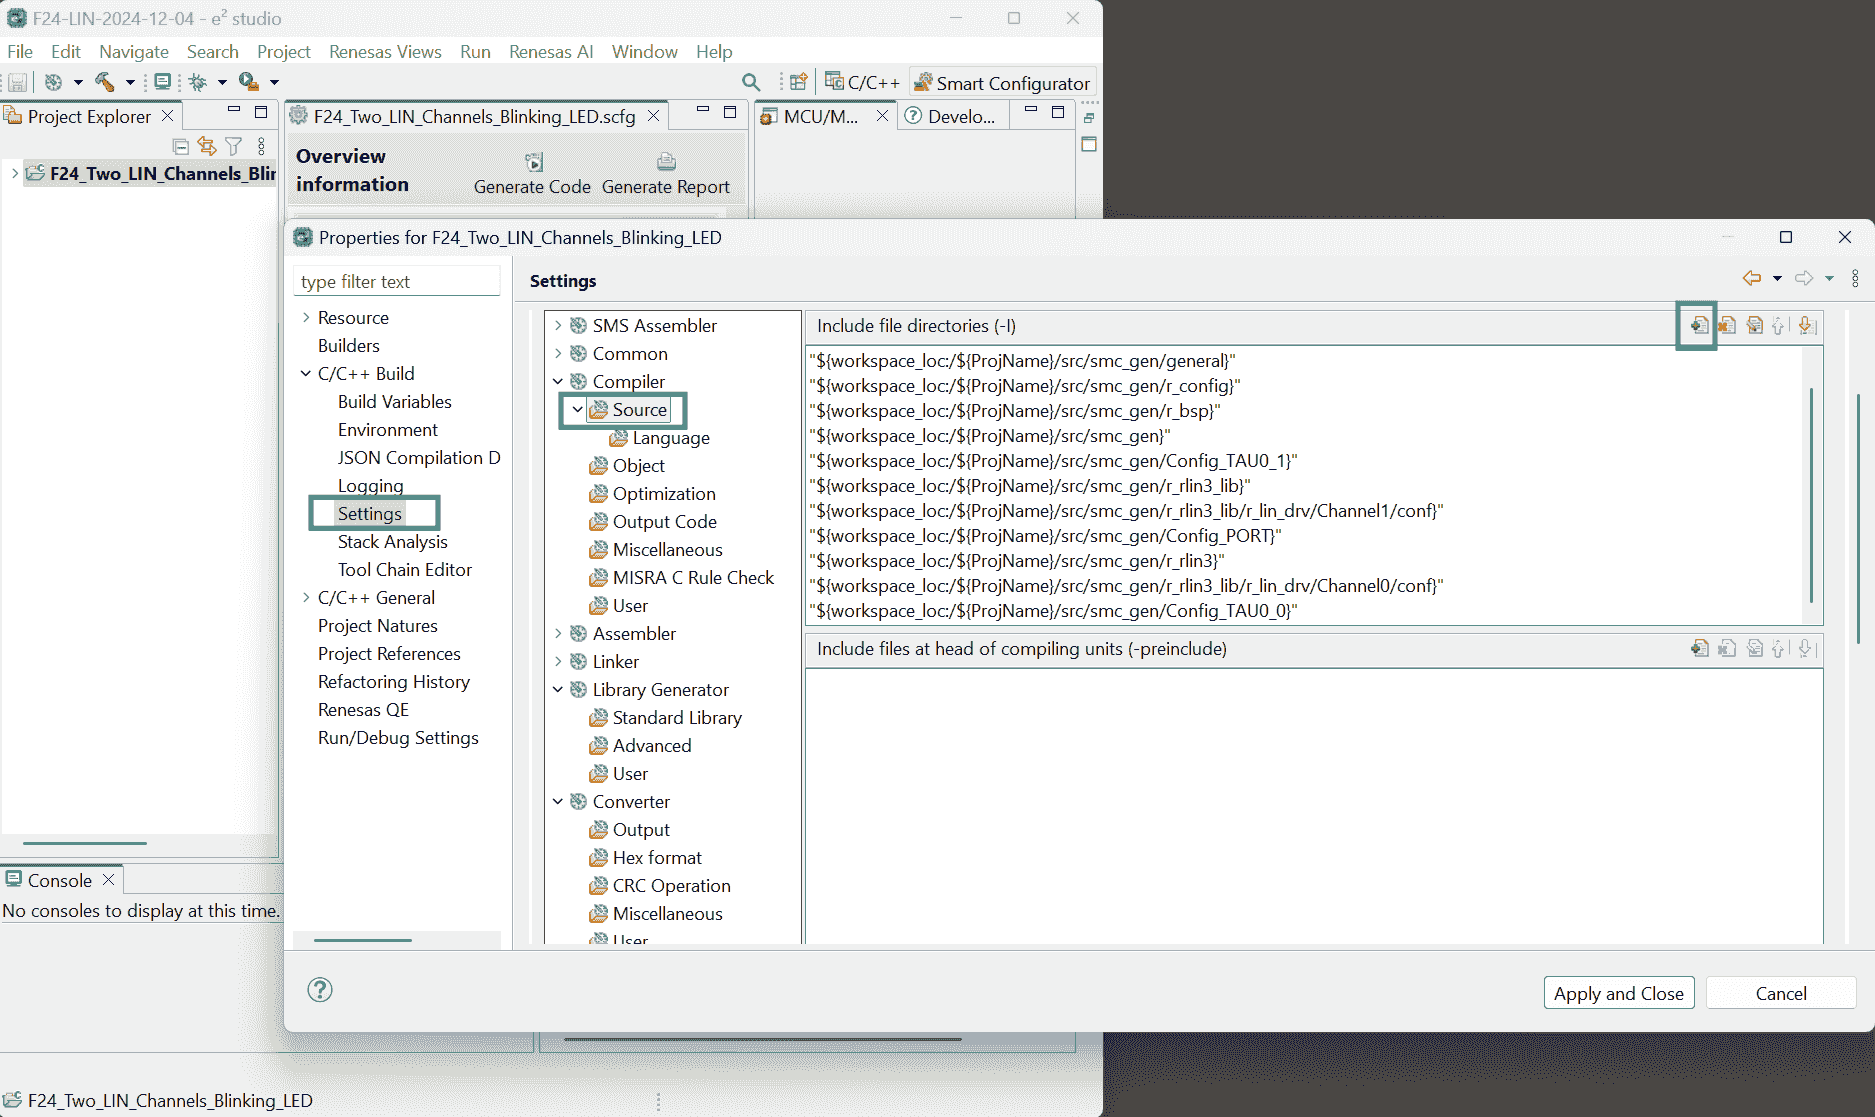Click the Edit include directory icon

coord(1754,326)
